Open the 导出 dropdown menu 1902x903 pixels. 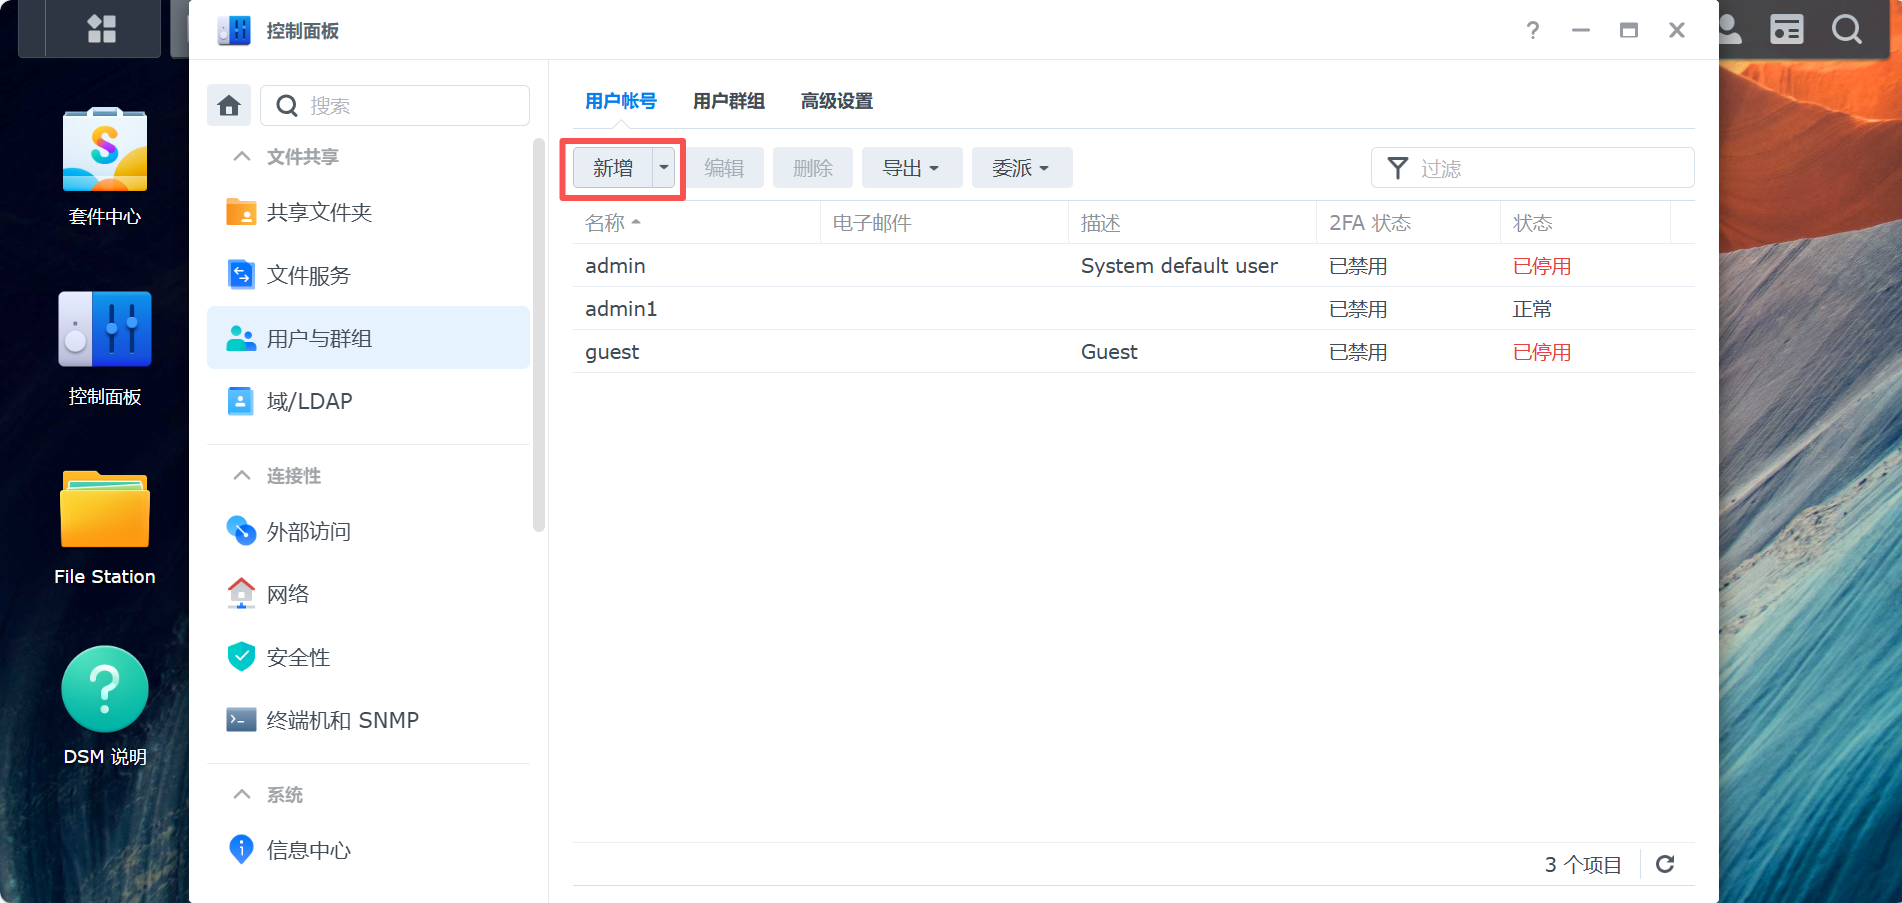point(911,167)
